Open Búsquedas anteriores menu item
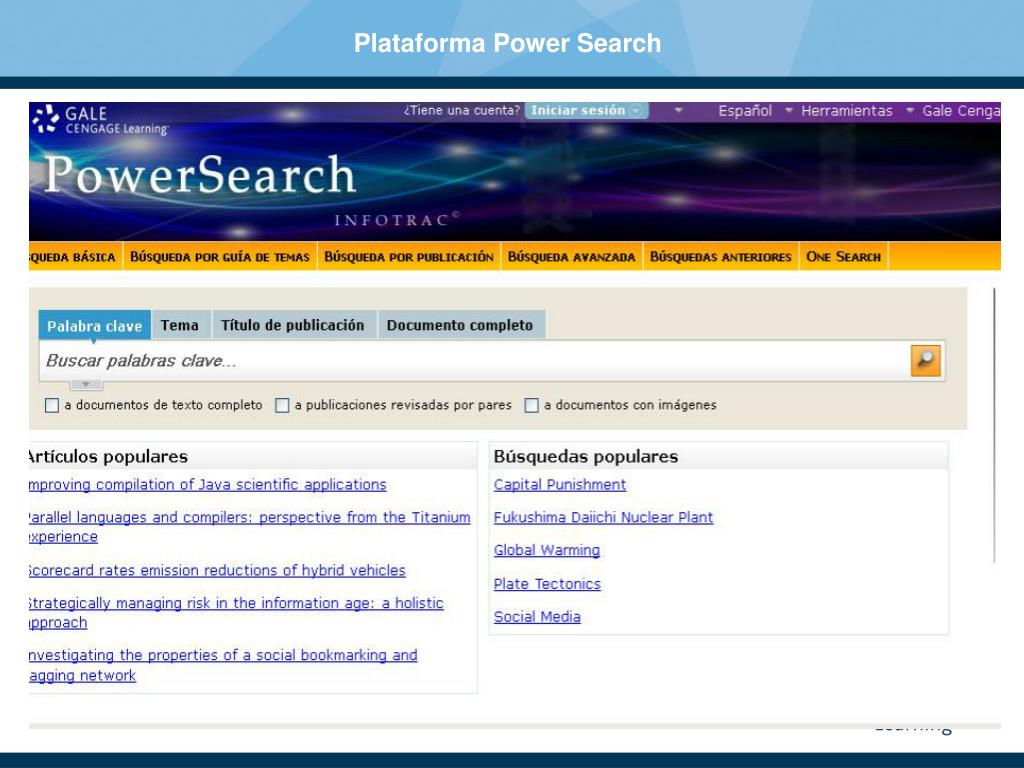The height and width of the screenshot is (768, 1024). coord(720,257)
